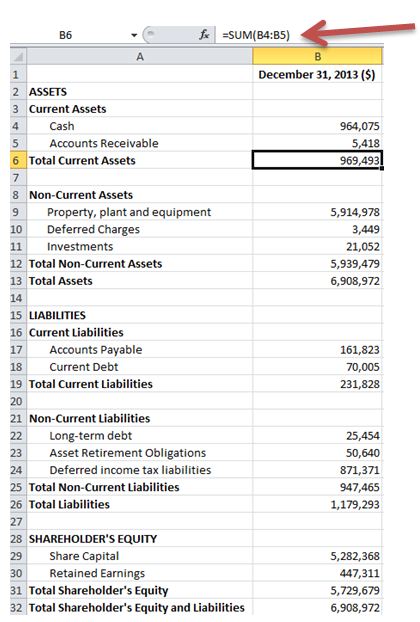
Task: Select the Property, plant and equipment cell
Action: (140, 212)
